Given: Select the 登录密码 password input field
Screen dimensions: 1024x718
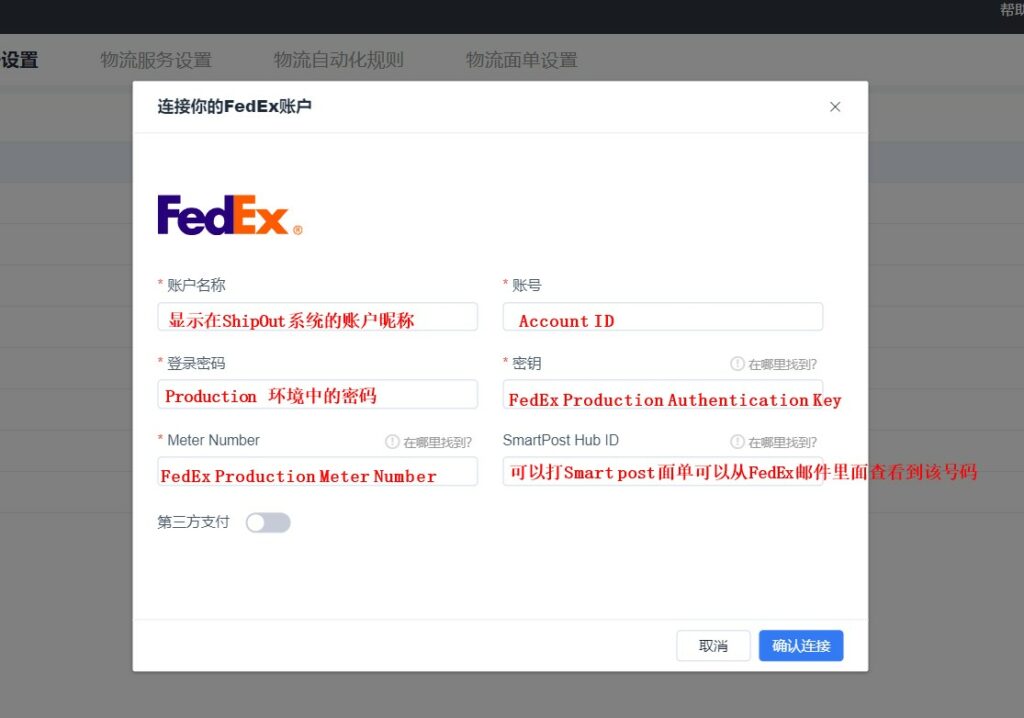Looking at the screenshot, I should 317,394.
